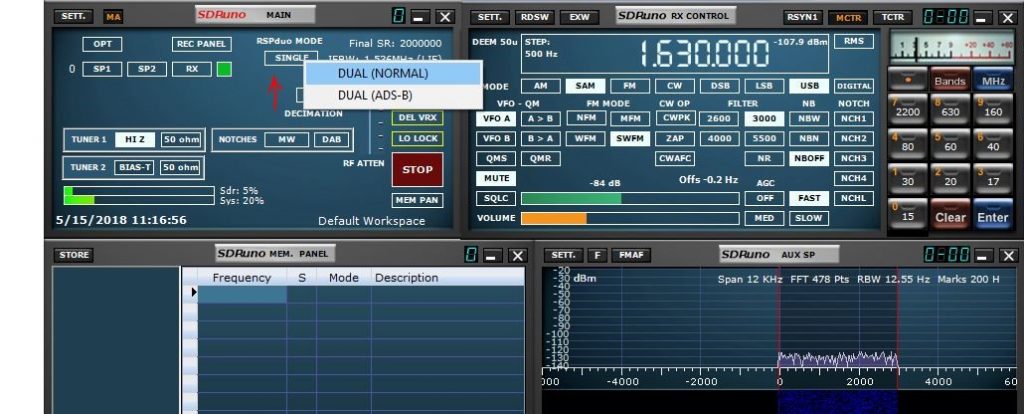The image size is (1024, 414).
Task: Open the OPT options menu
Action: click(x=103, y=44)
